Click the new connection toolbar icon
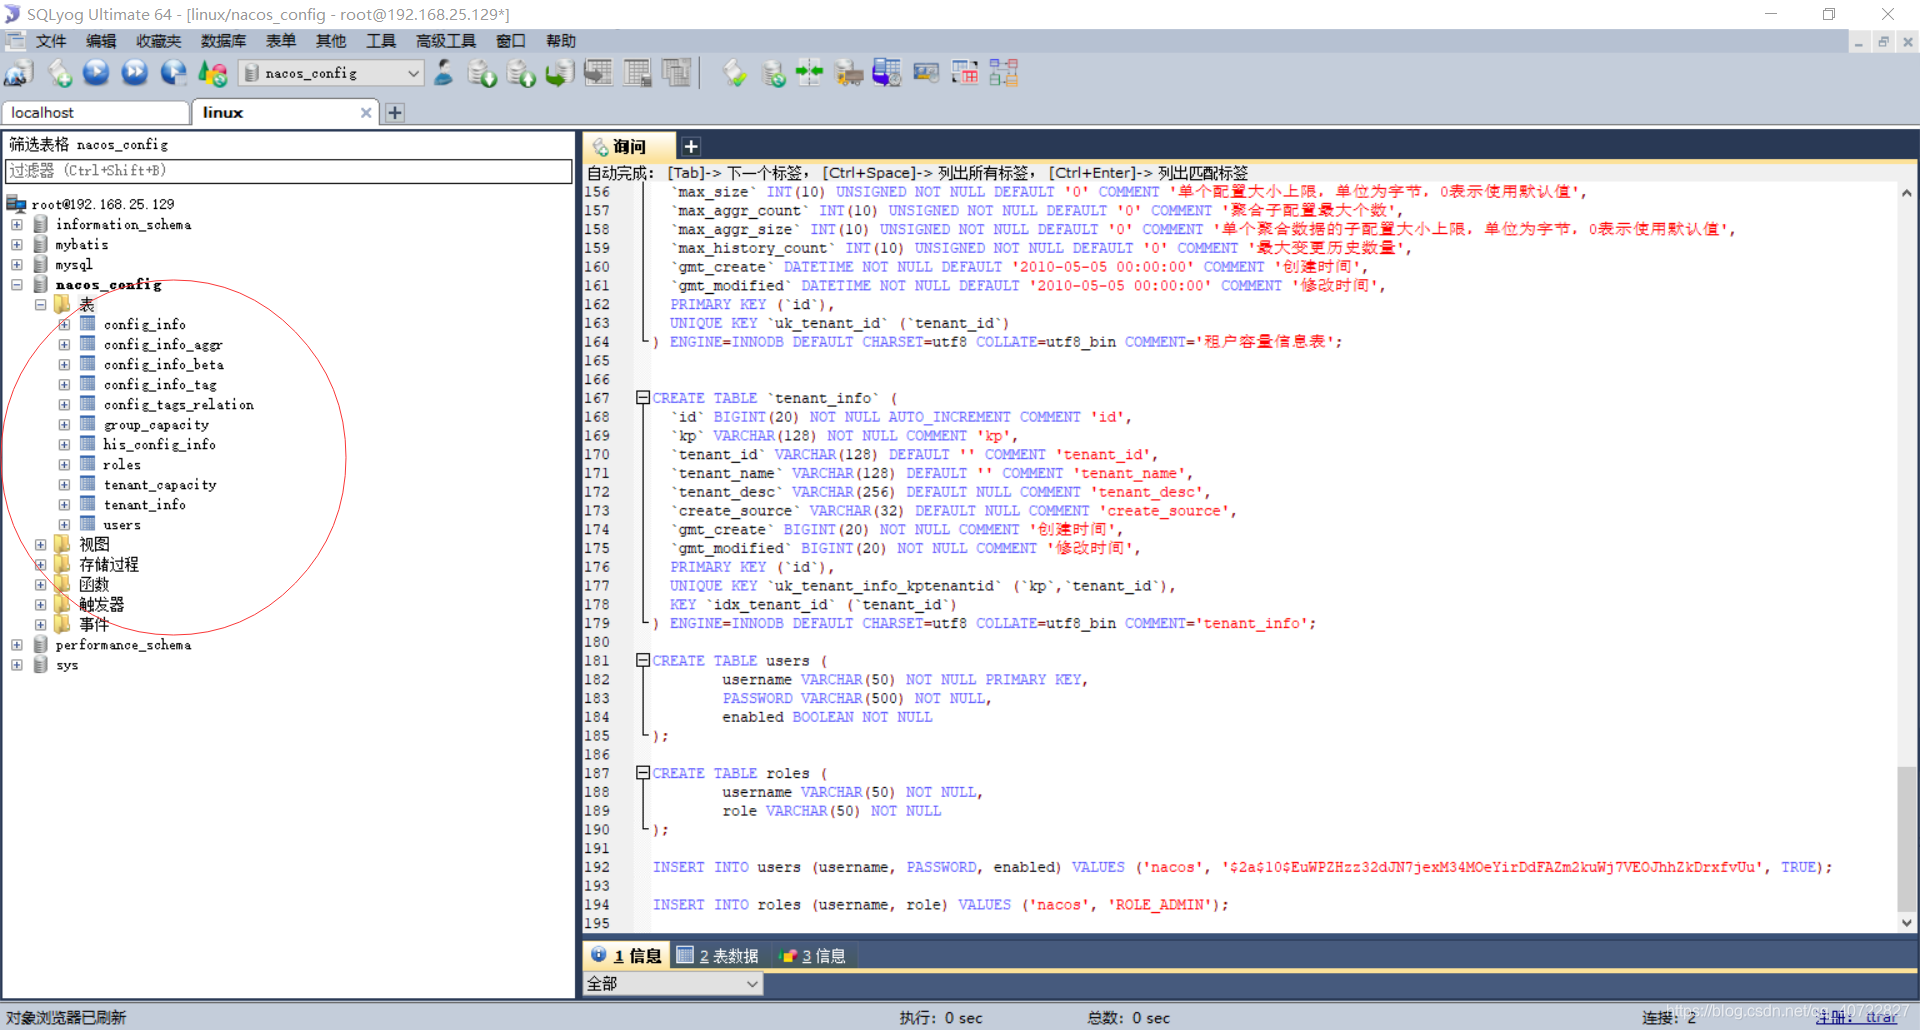Screen dimensions: 1920x1030 [19, 73]
